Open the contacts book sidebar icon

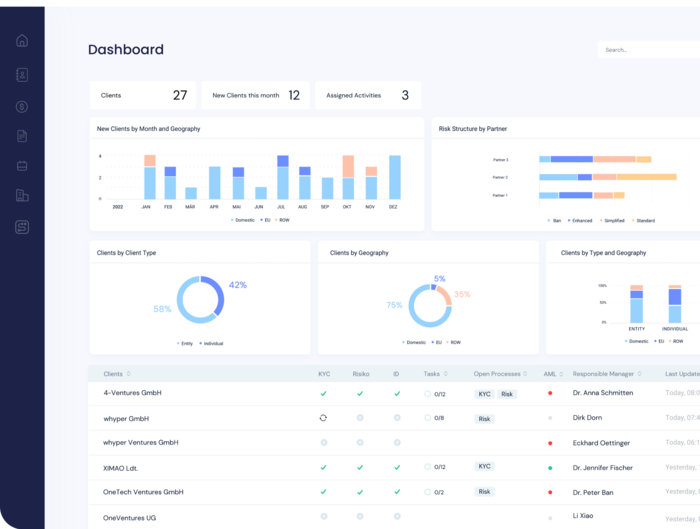coord(22,75)
